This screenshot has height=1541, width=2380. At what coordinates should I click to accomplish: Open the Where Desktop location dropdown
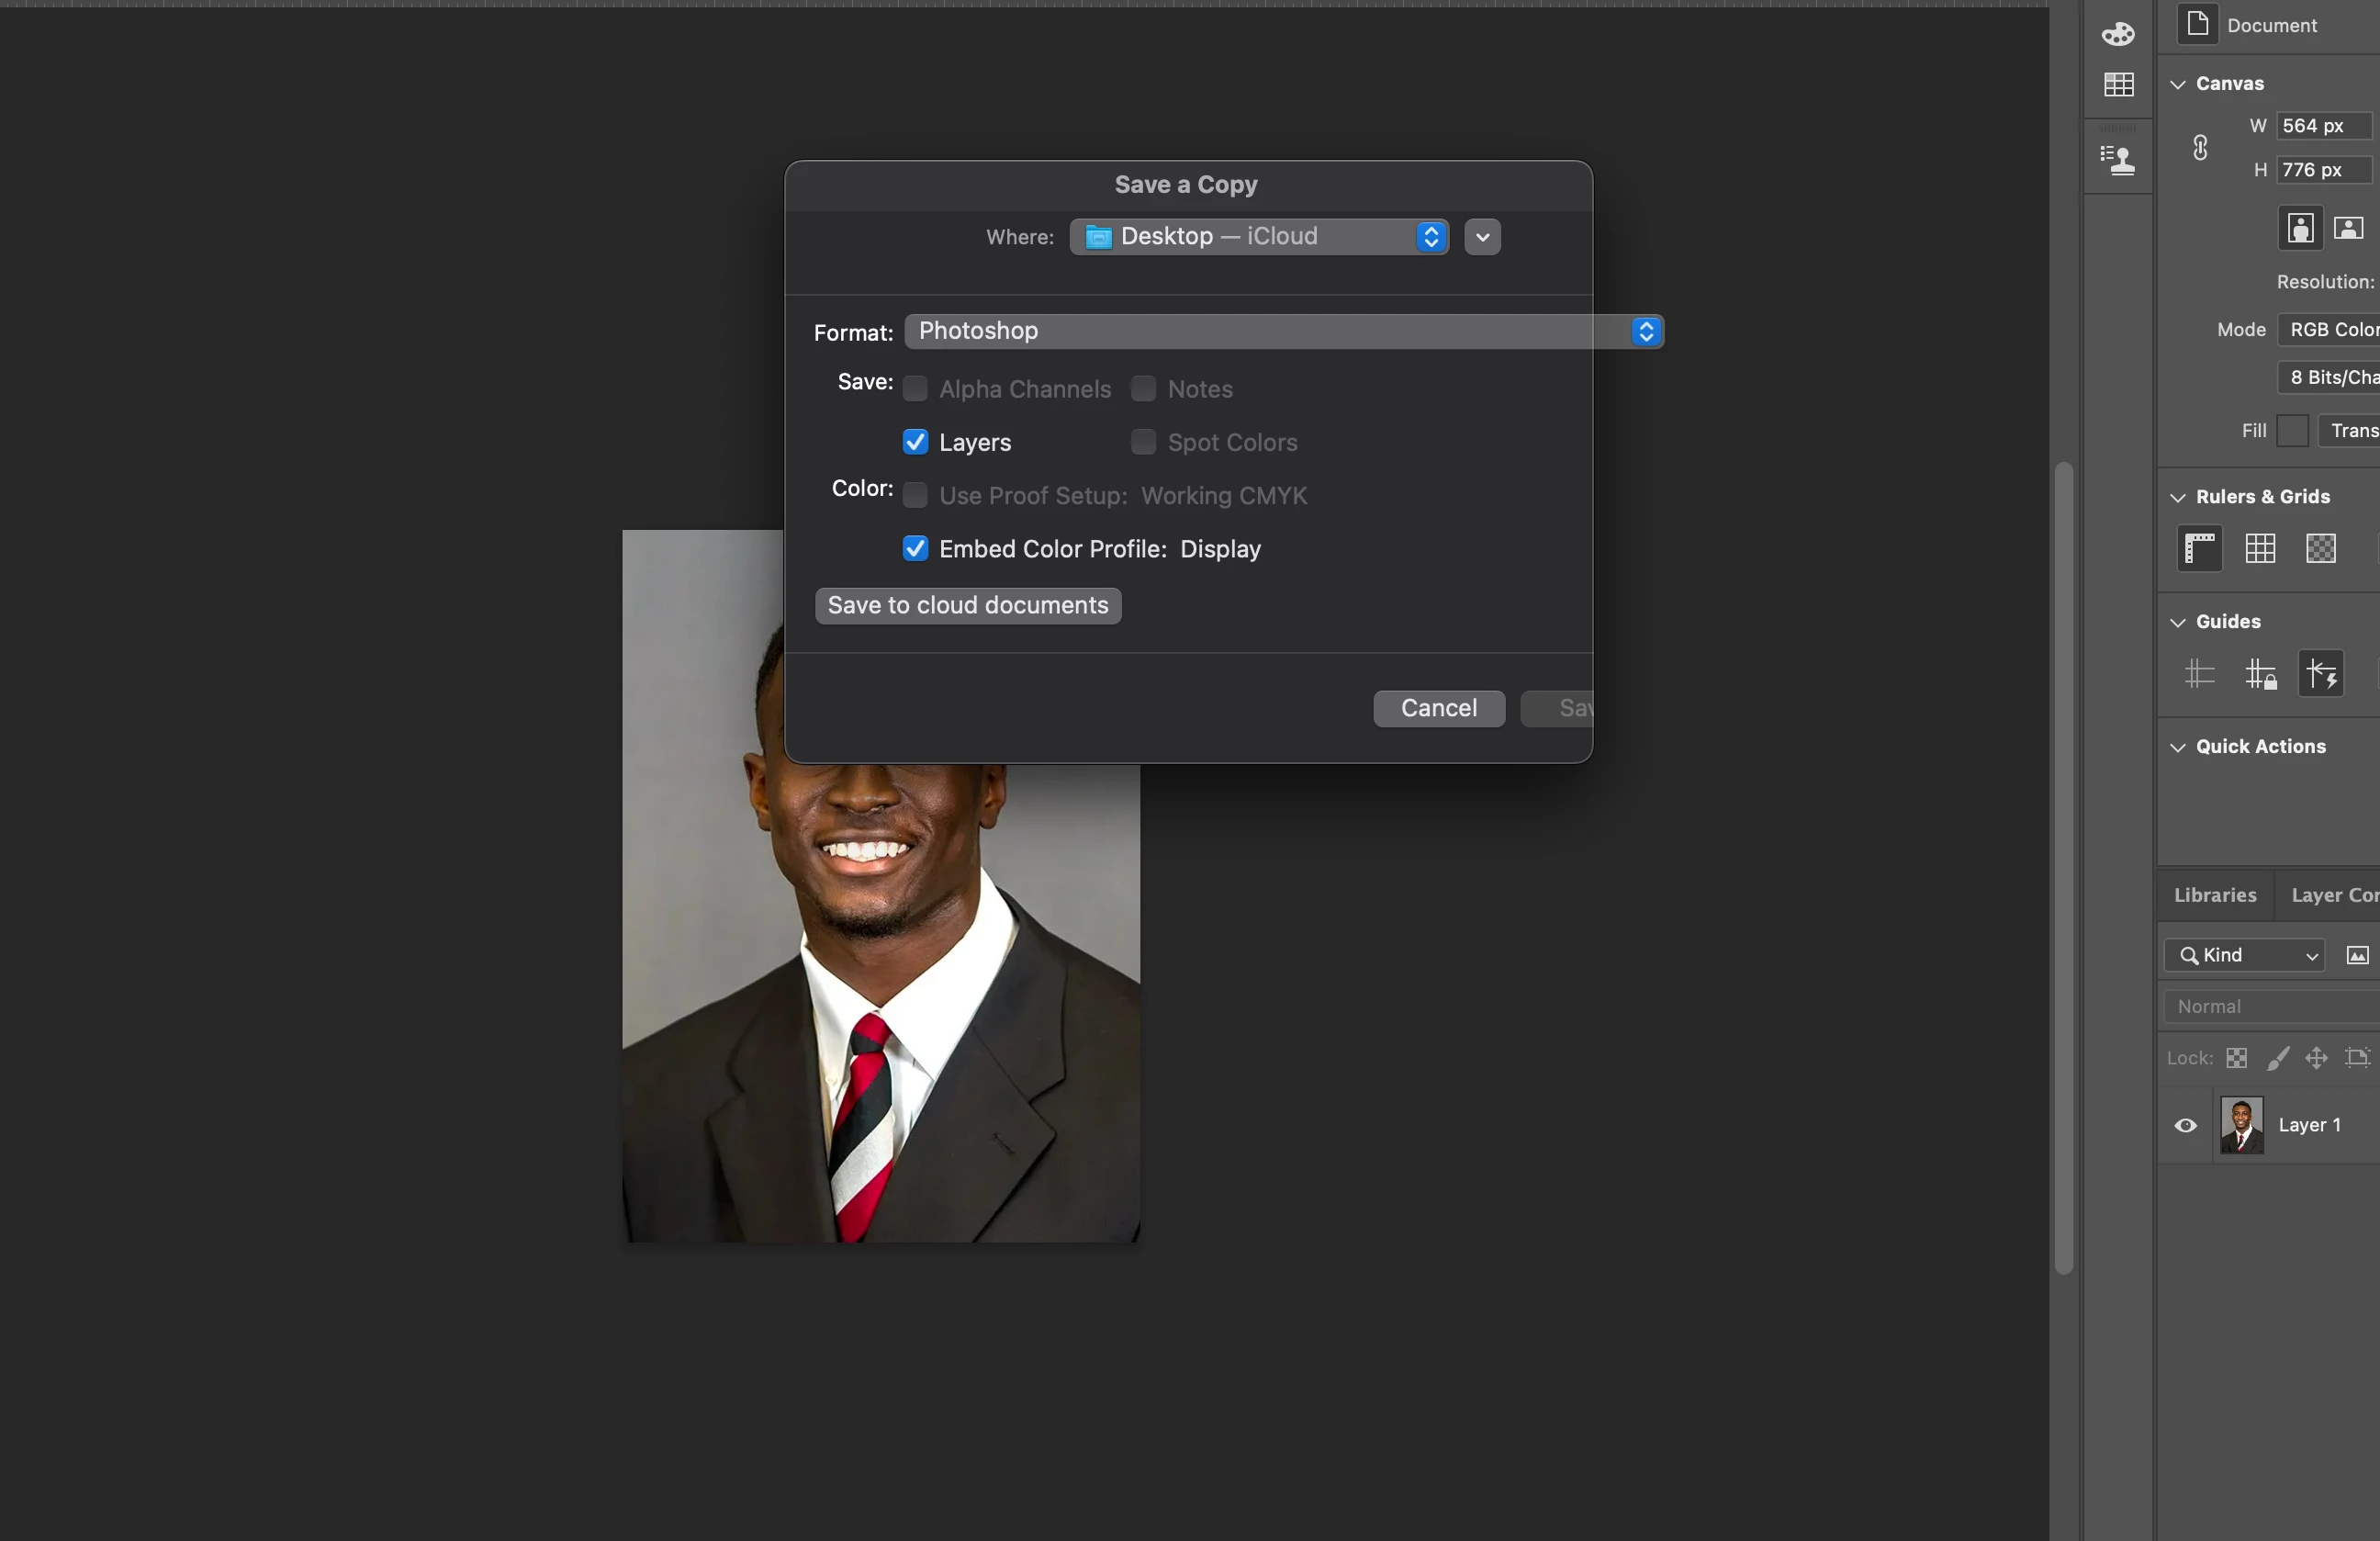click(x=1258, y=237)
